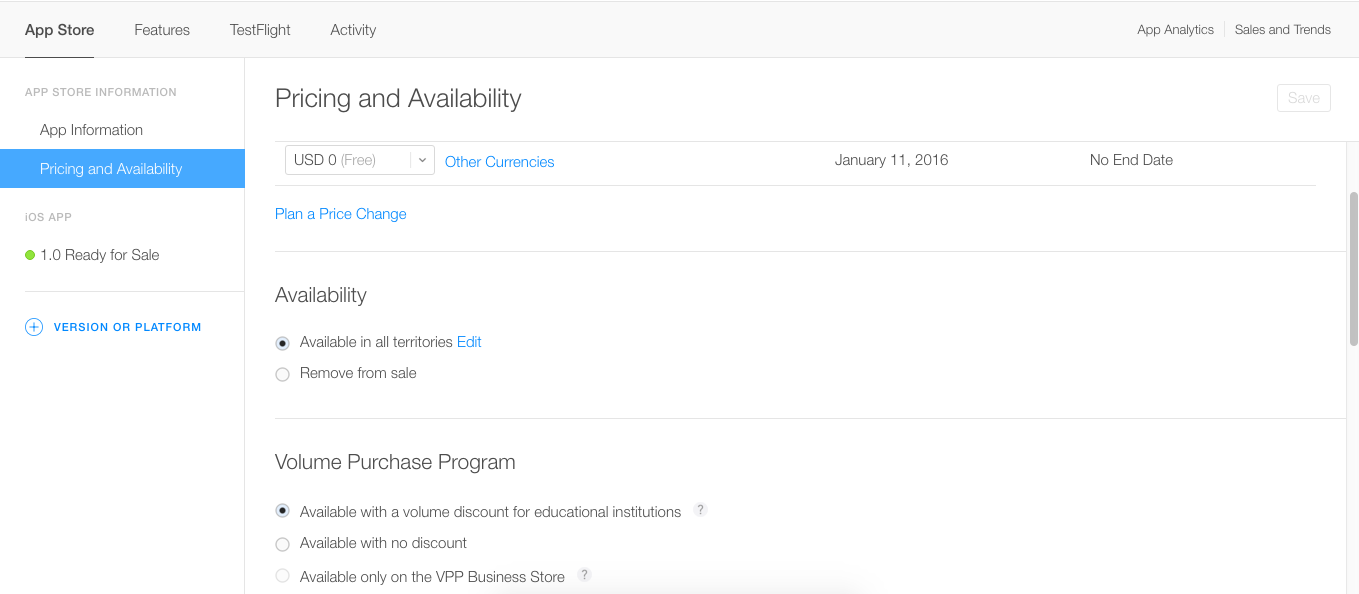
Task: Click the iOS APP sidebar label
Action: point(48,217)
